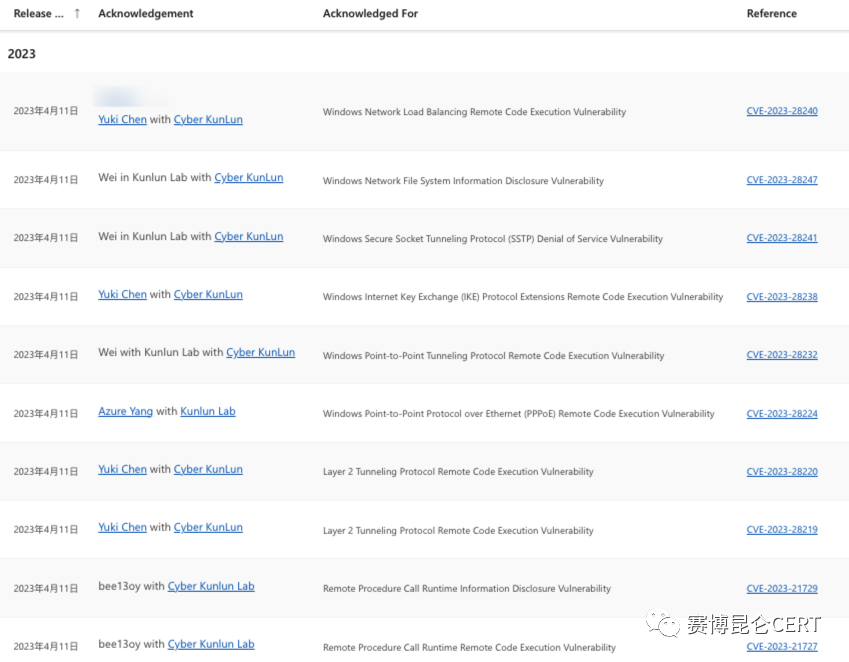The image size is (849, 662).
Task: Select Layer 2 Tunneling text in CVE-2023-28219 row
Action: 458,530
